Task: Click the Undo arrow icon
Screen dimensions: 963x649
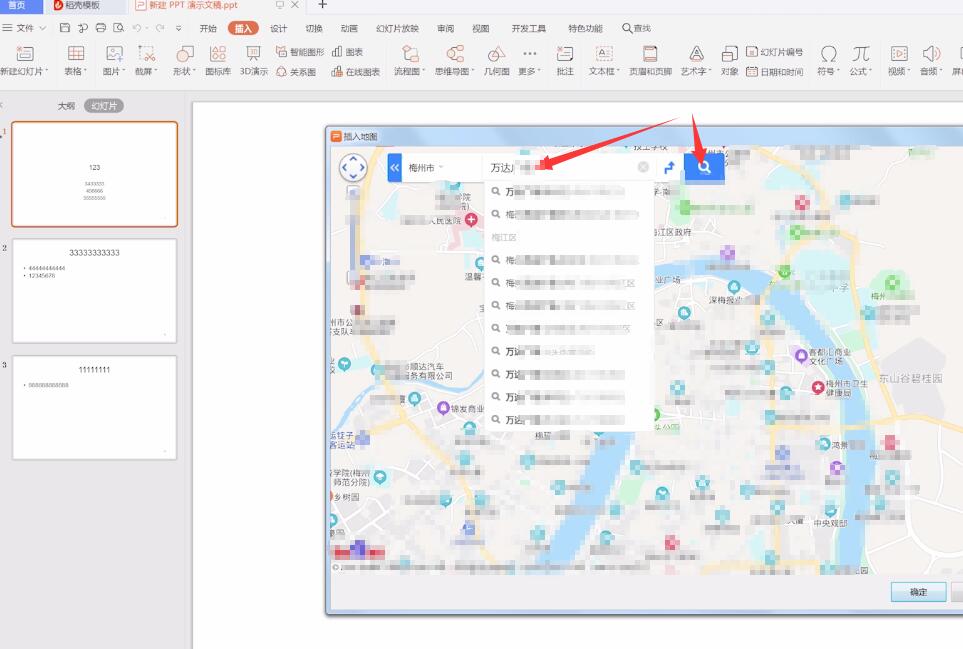Action: [136, 28]
